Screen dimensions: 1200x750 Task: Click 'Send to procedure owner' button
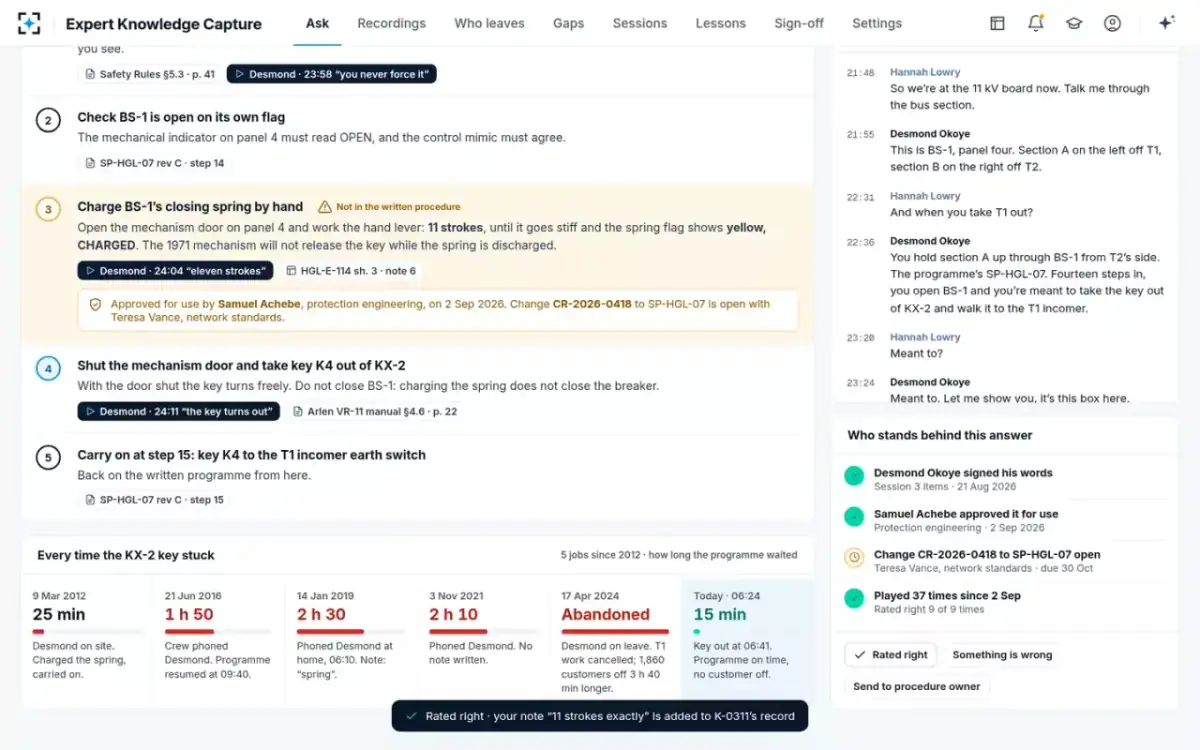tap(916, 687)
